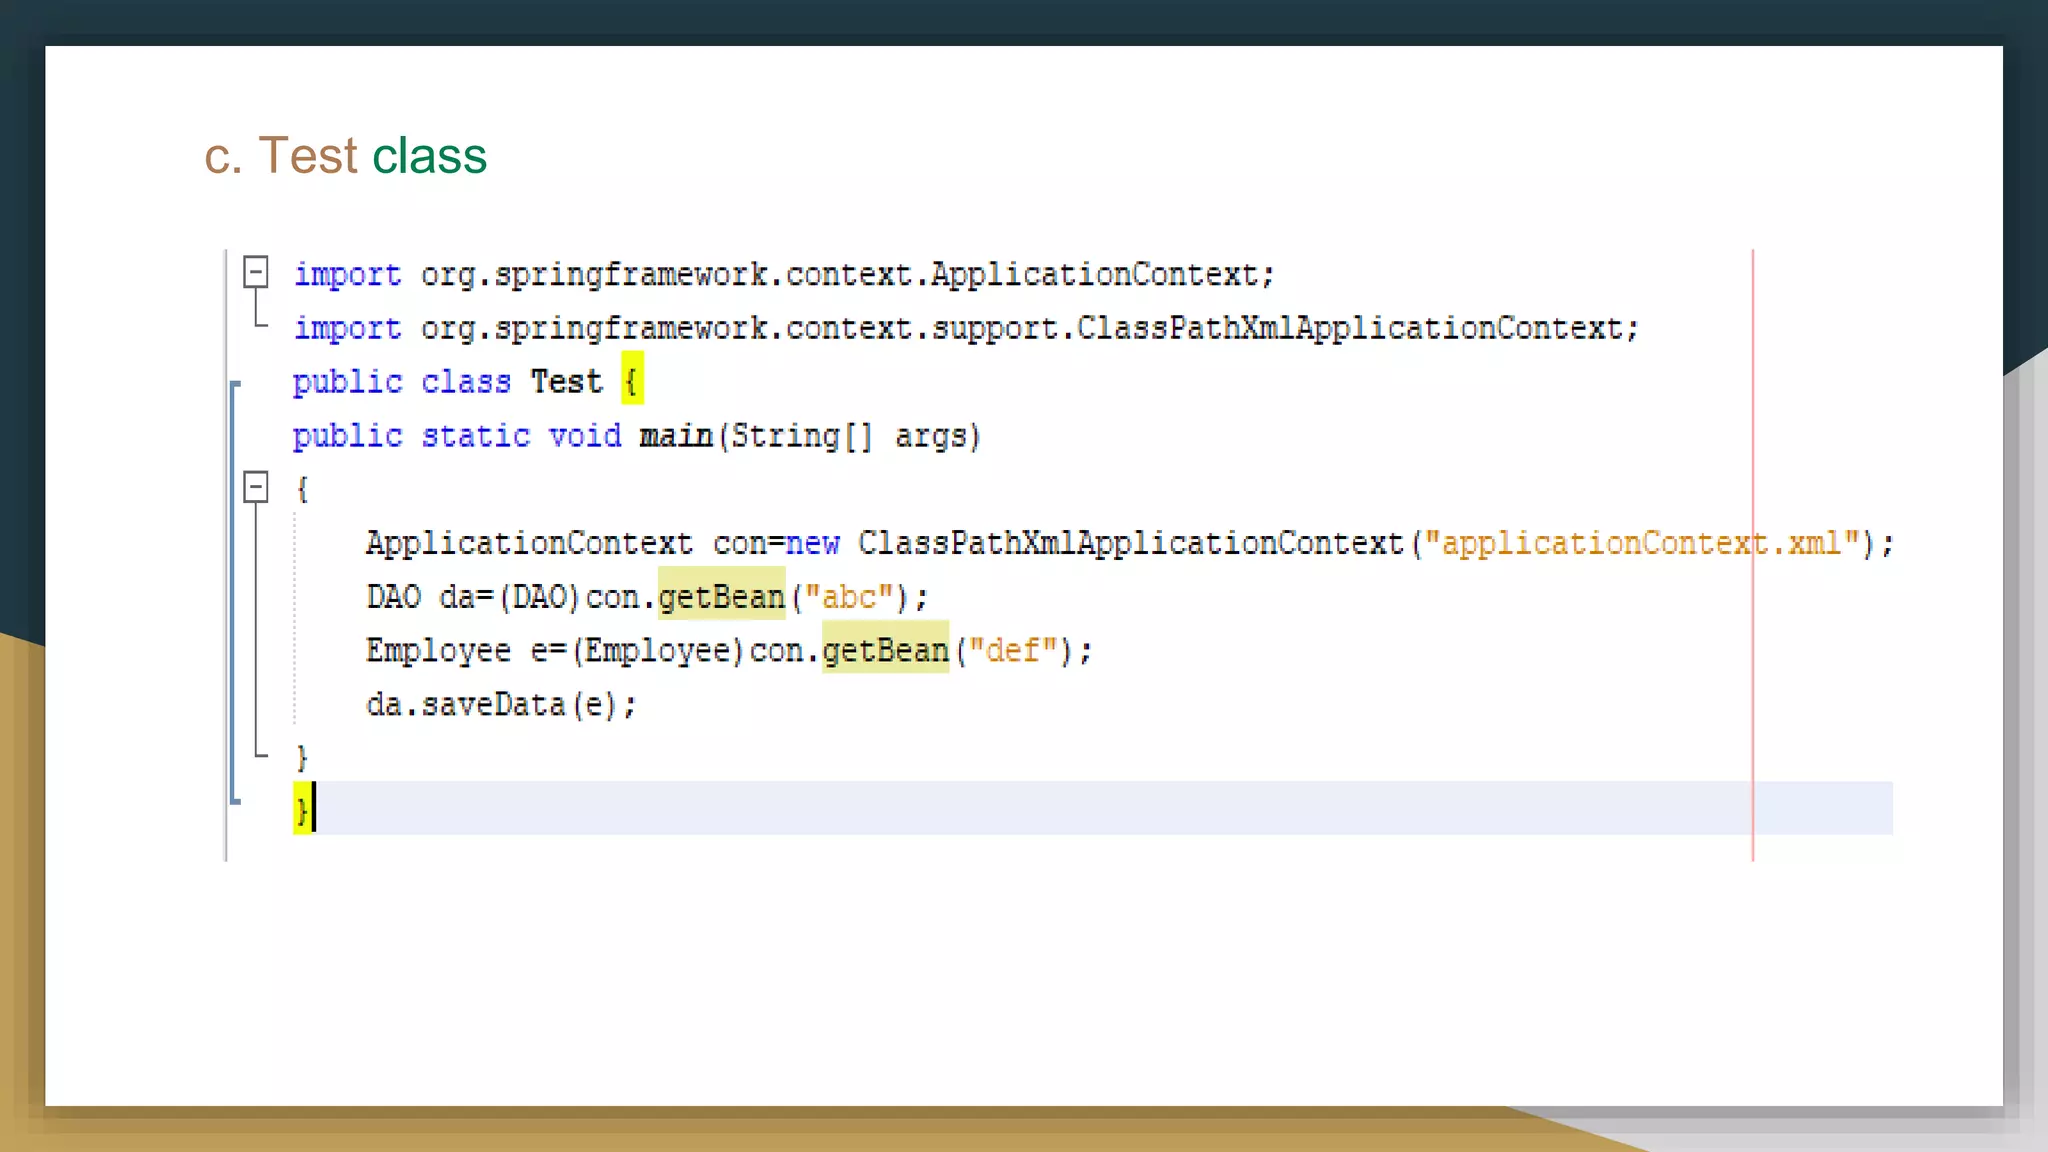2048x1152 pixels.
Task: Click the word 'Test' in class declaration
Action: (x=566, y=381)
